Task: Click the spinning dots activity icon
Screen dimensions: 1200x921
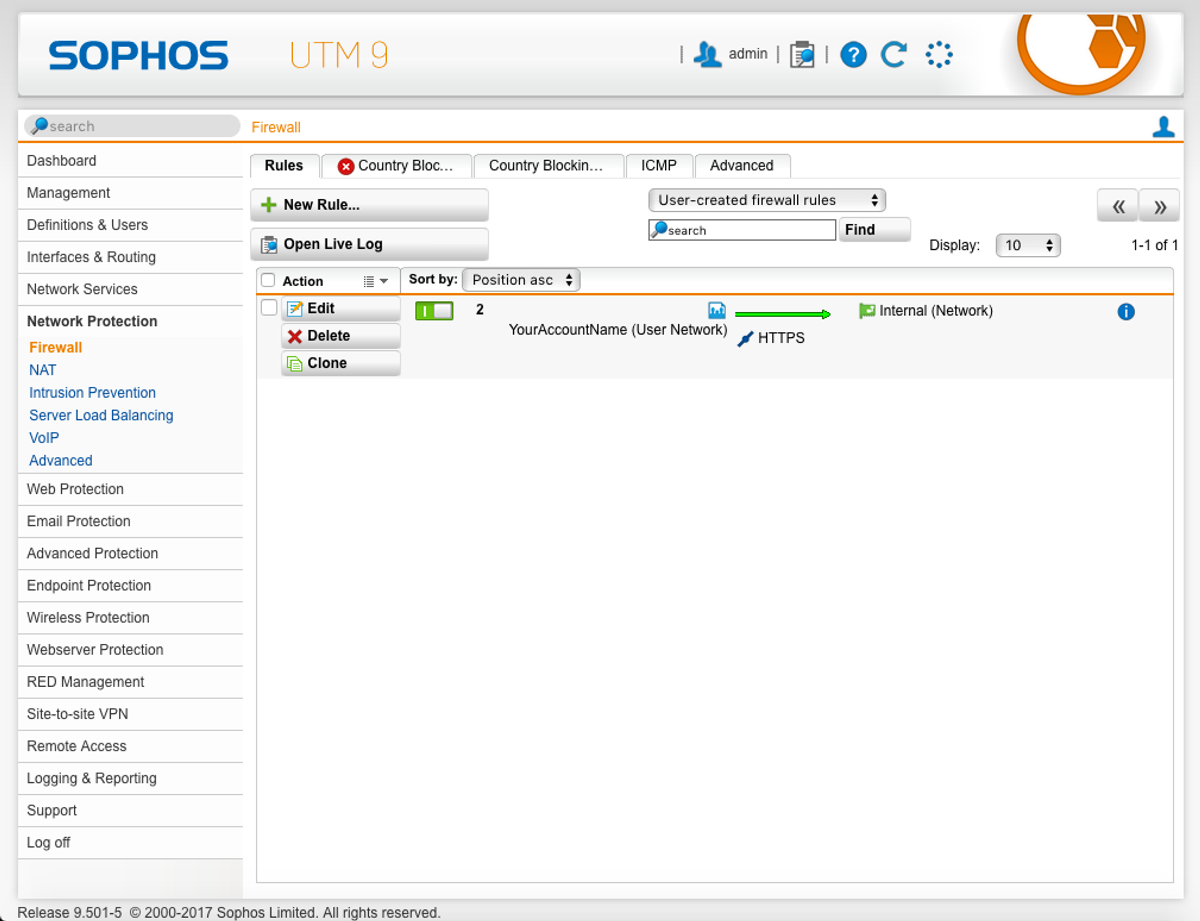Action: (939, 54)
